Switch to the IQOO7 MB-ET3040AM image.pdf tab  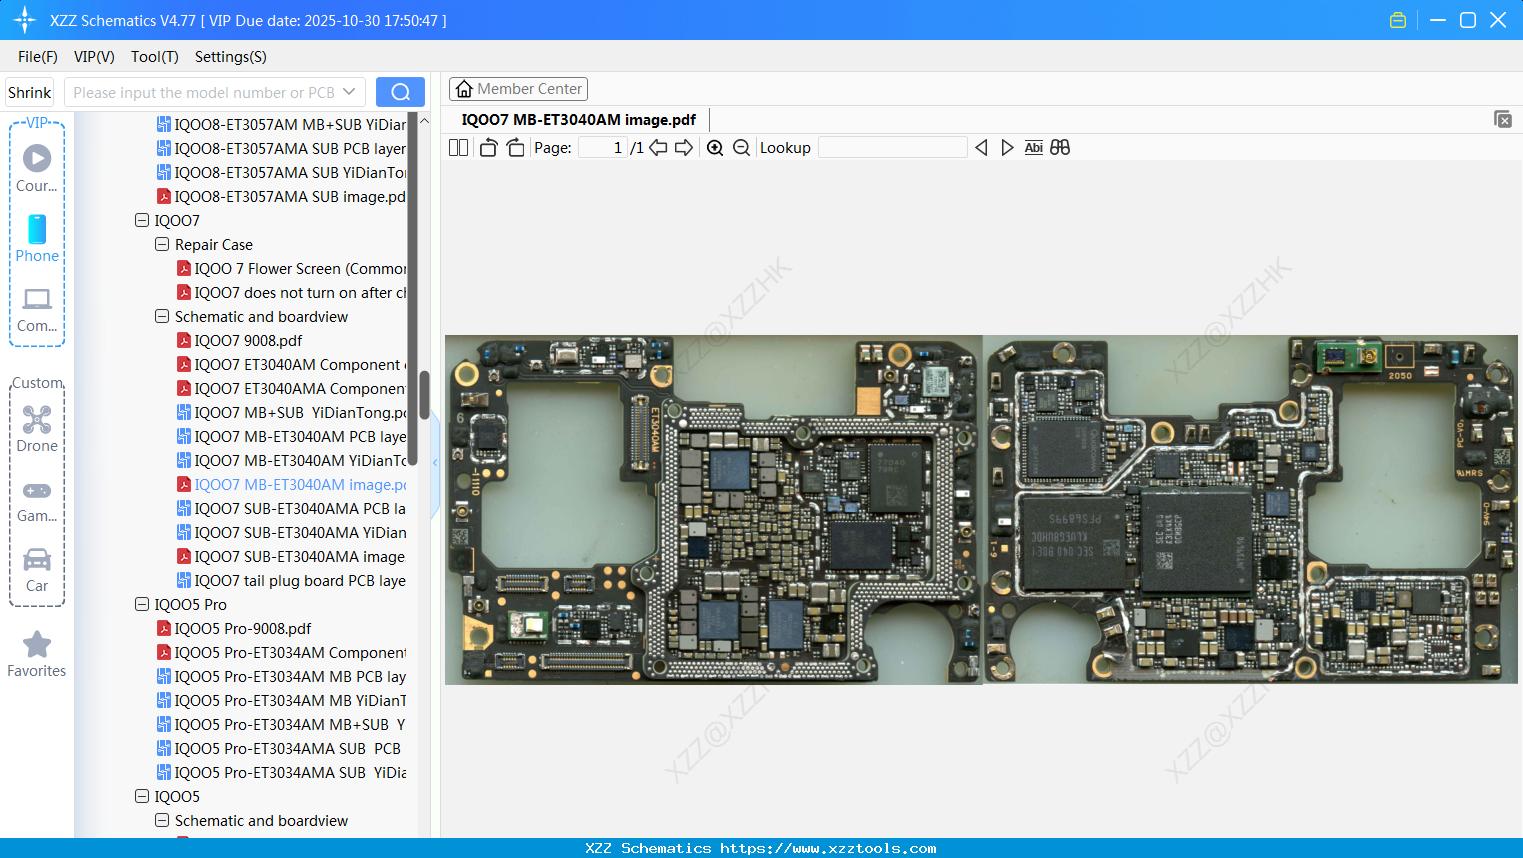578,119
